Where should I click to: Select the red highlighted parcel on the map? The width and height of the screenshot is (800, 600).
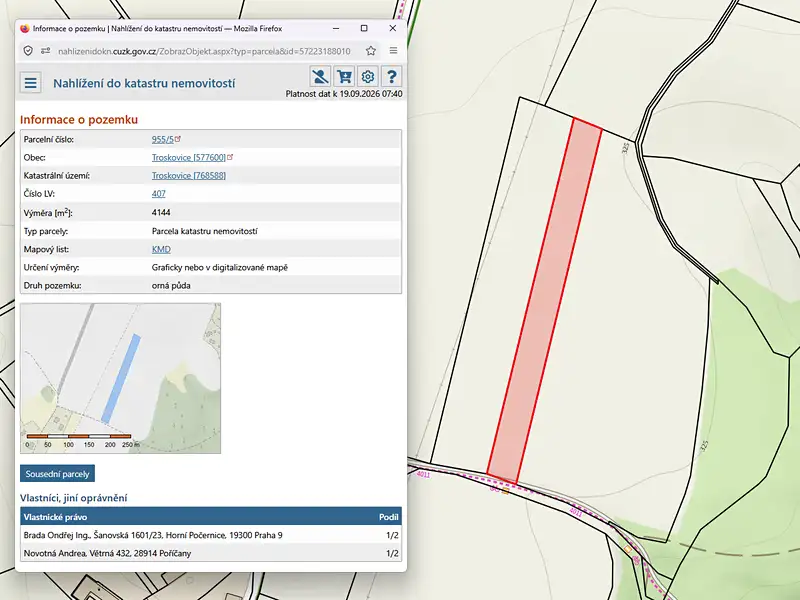click(x=544, y=301)
